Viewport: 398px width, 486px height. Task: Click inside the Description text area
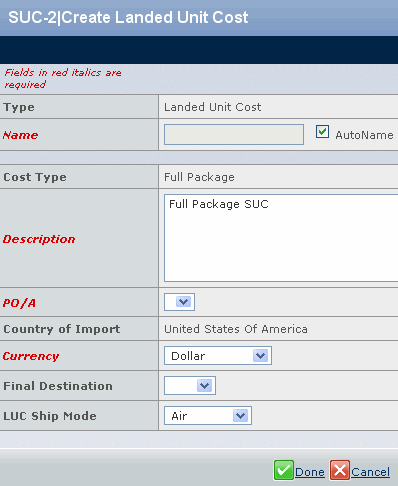pos(281,238)
